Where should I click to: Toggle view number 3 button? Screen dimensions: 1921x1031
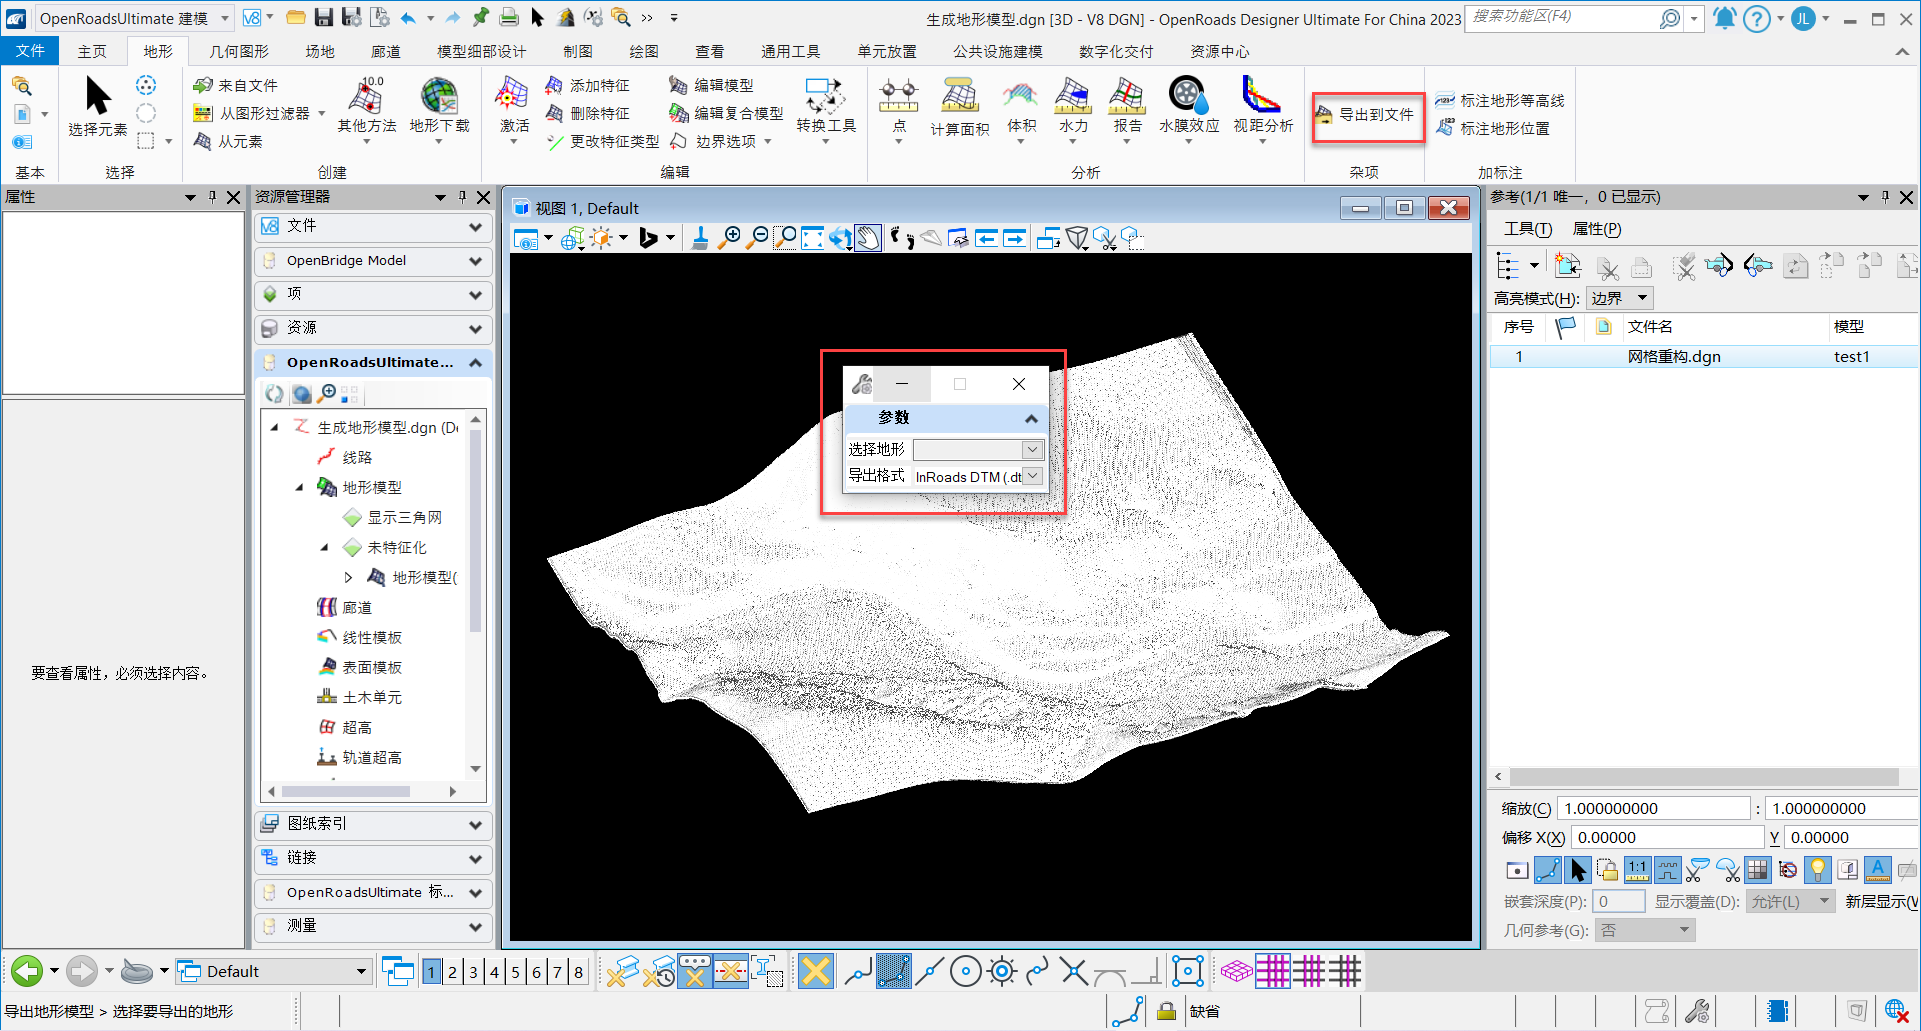click(x=473, y=972)
